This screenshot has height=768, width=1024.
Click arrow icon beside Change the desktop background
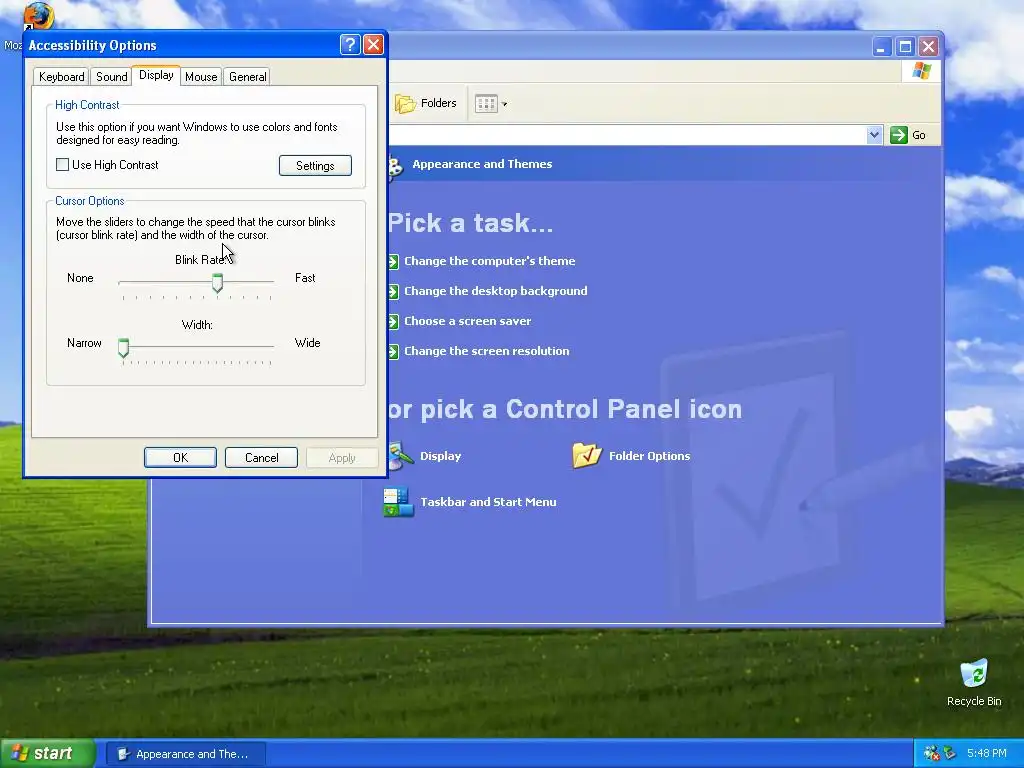pyautogui.click(x=393, y=291)
